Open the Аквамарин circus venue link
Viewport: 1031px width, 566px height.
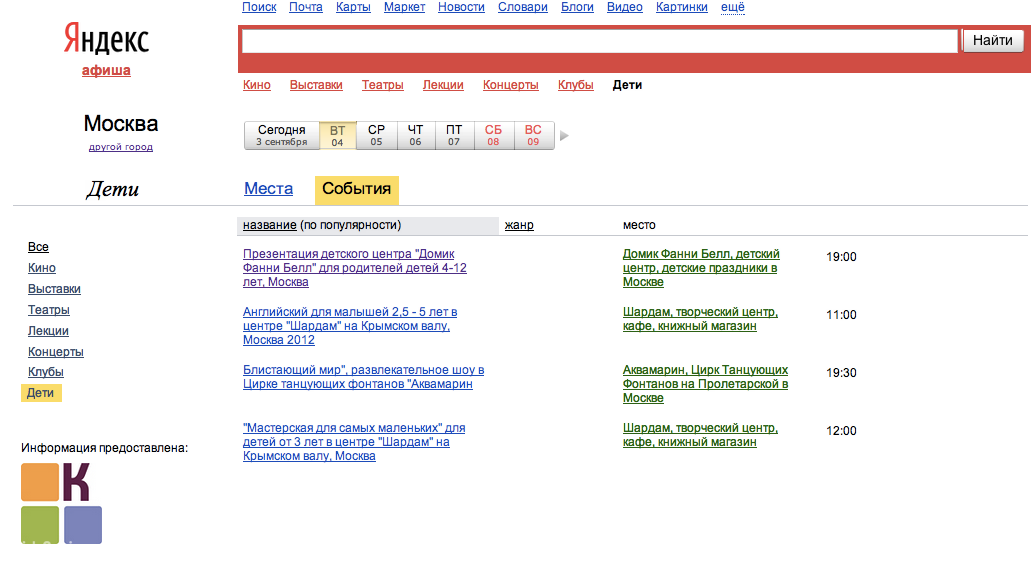click(706, 384)
